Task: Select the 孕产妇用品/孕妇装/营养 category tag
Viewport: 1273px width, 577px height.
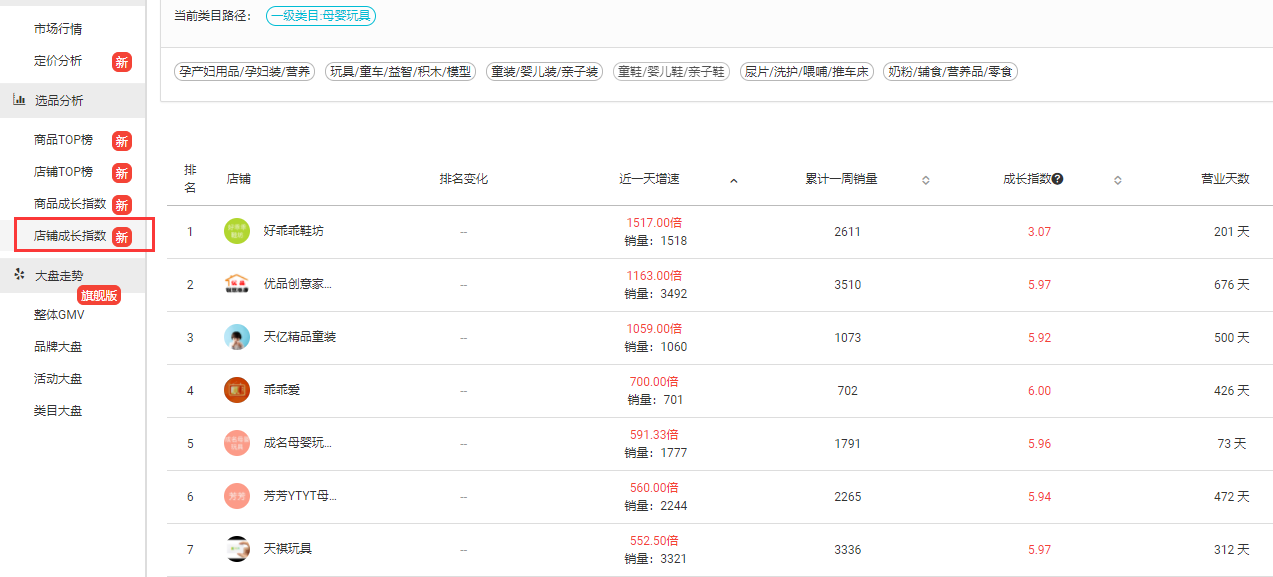Action: 245,72
